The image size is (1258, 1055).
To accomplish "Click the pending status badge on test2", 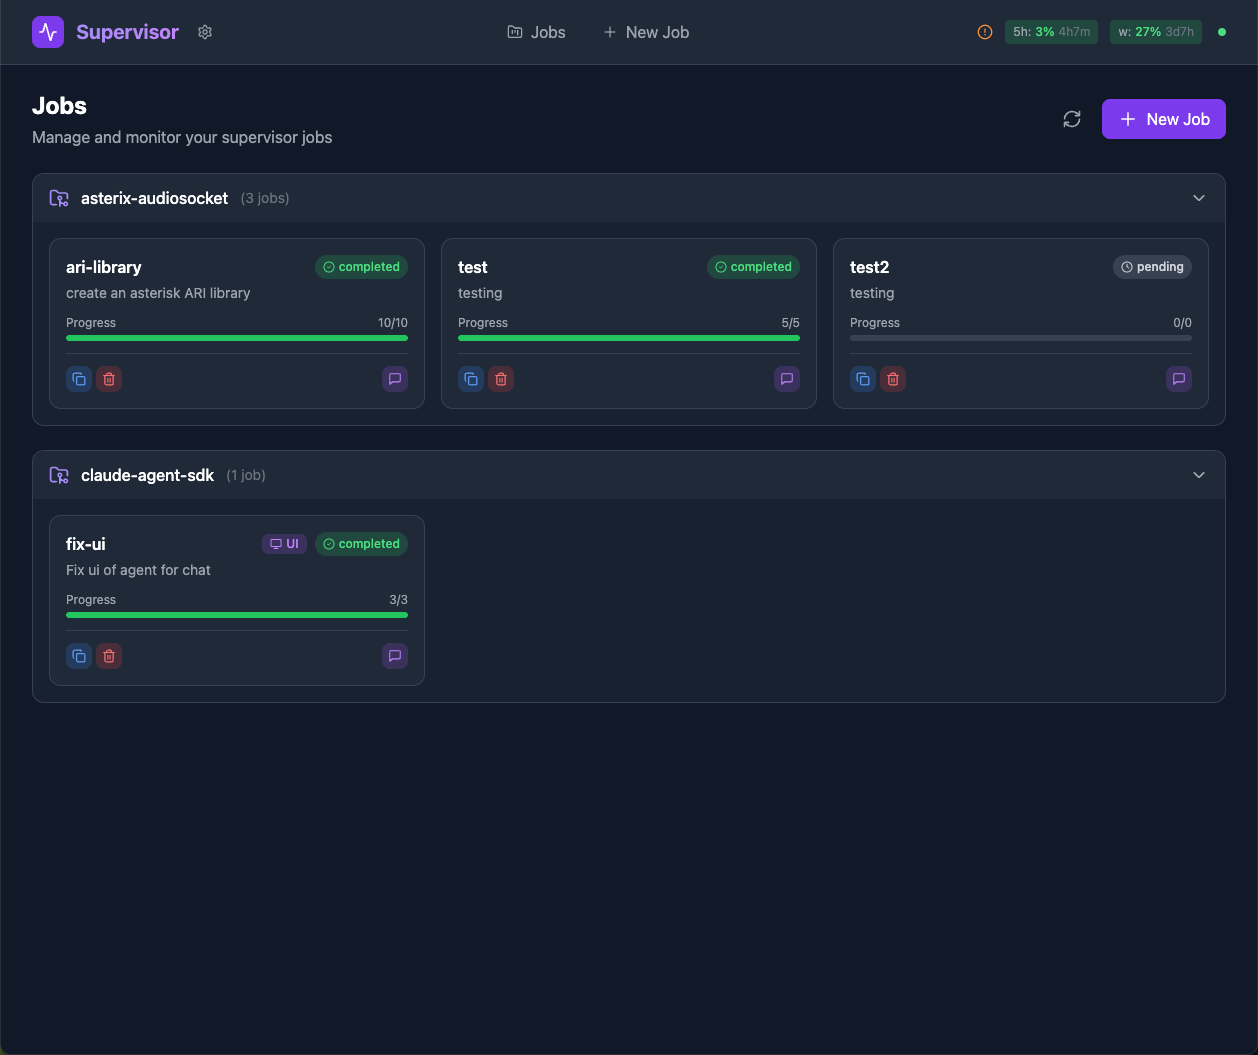I will tap(1152, 267).
